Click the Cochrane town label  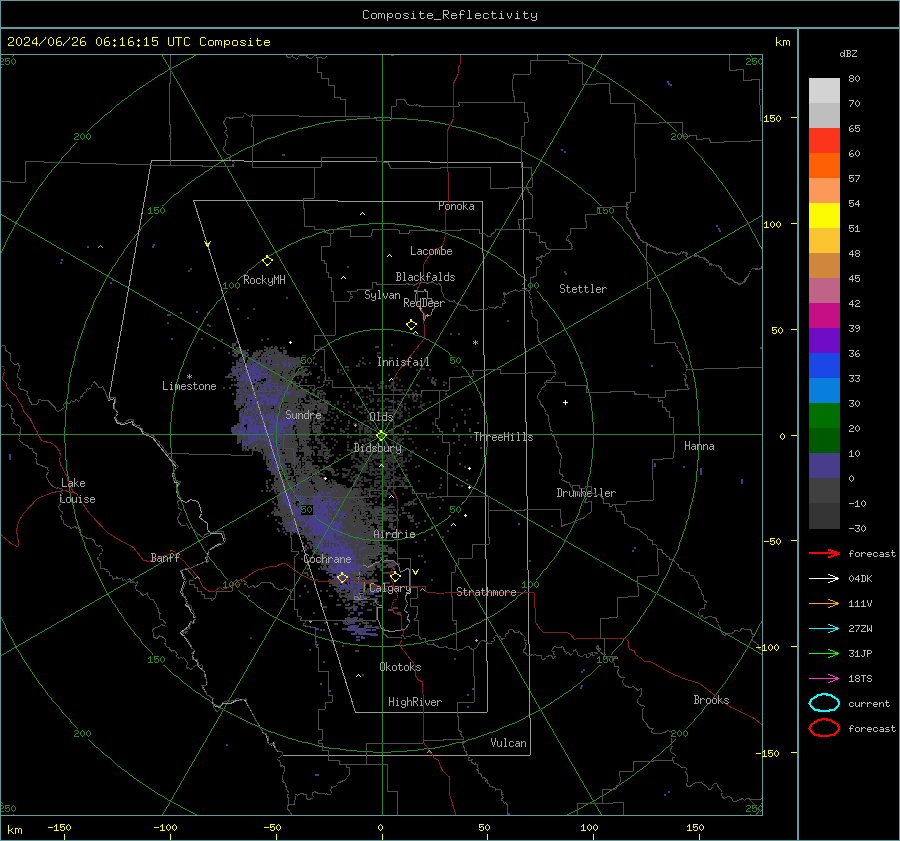pos(327,559)
